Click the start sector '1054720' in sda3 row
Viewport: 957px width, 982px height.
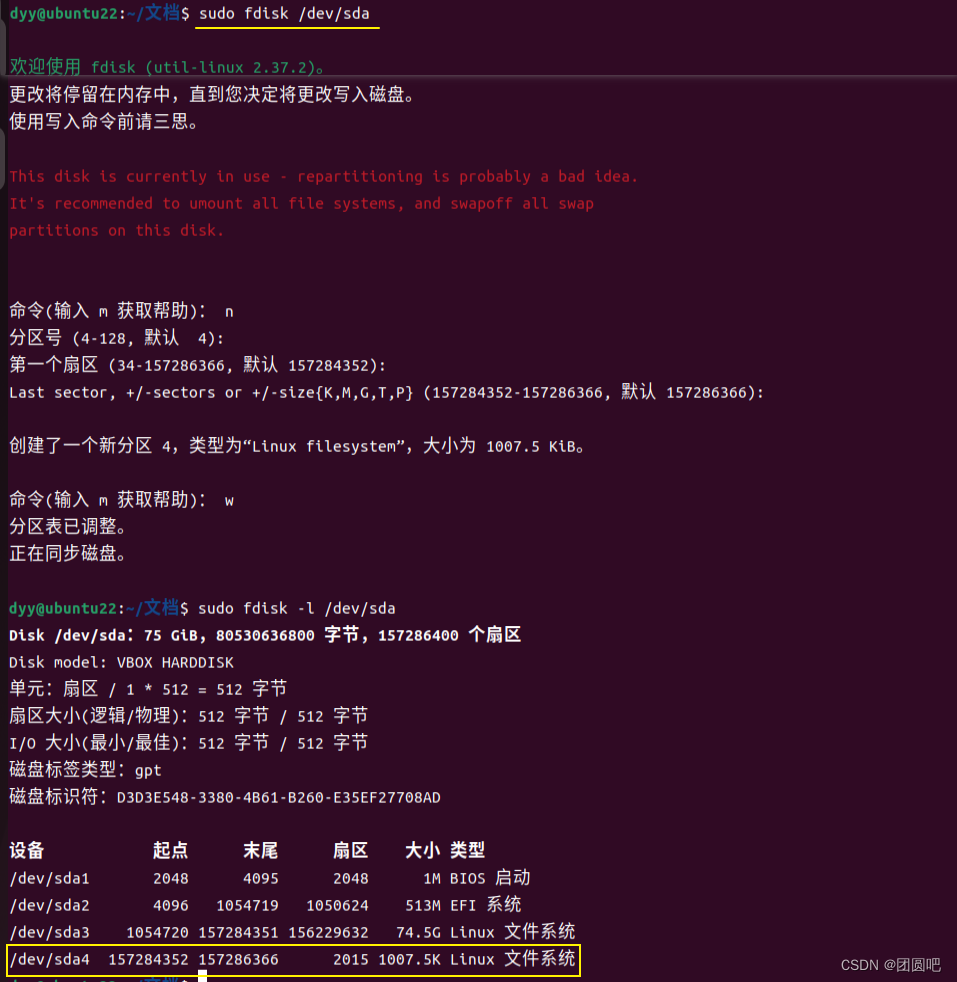[157, 932]
